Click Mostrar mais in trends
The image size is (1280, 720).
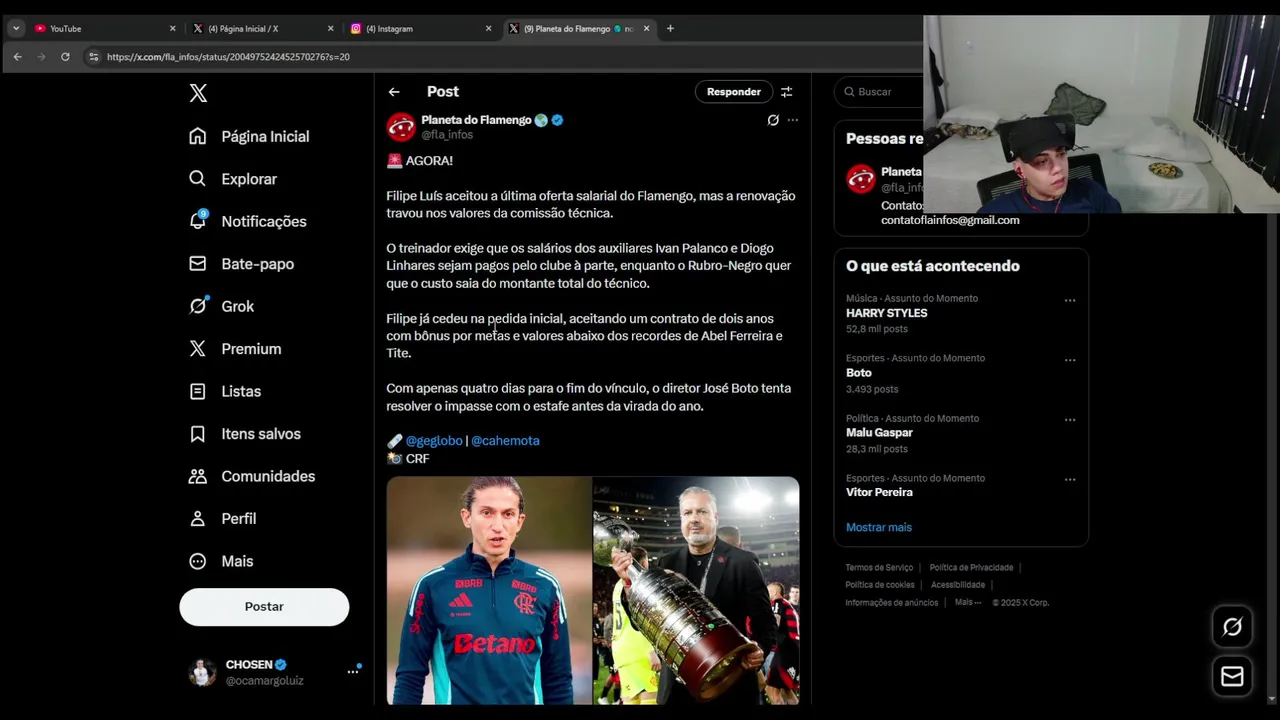point(879,527)
